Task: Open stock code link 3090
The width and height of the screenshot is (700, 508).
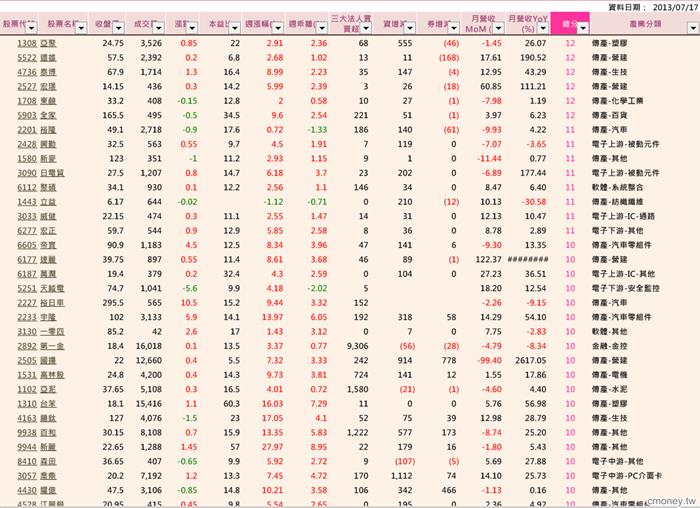Action: (27, 173)
